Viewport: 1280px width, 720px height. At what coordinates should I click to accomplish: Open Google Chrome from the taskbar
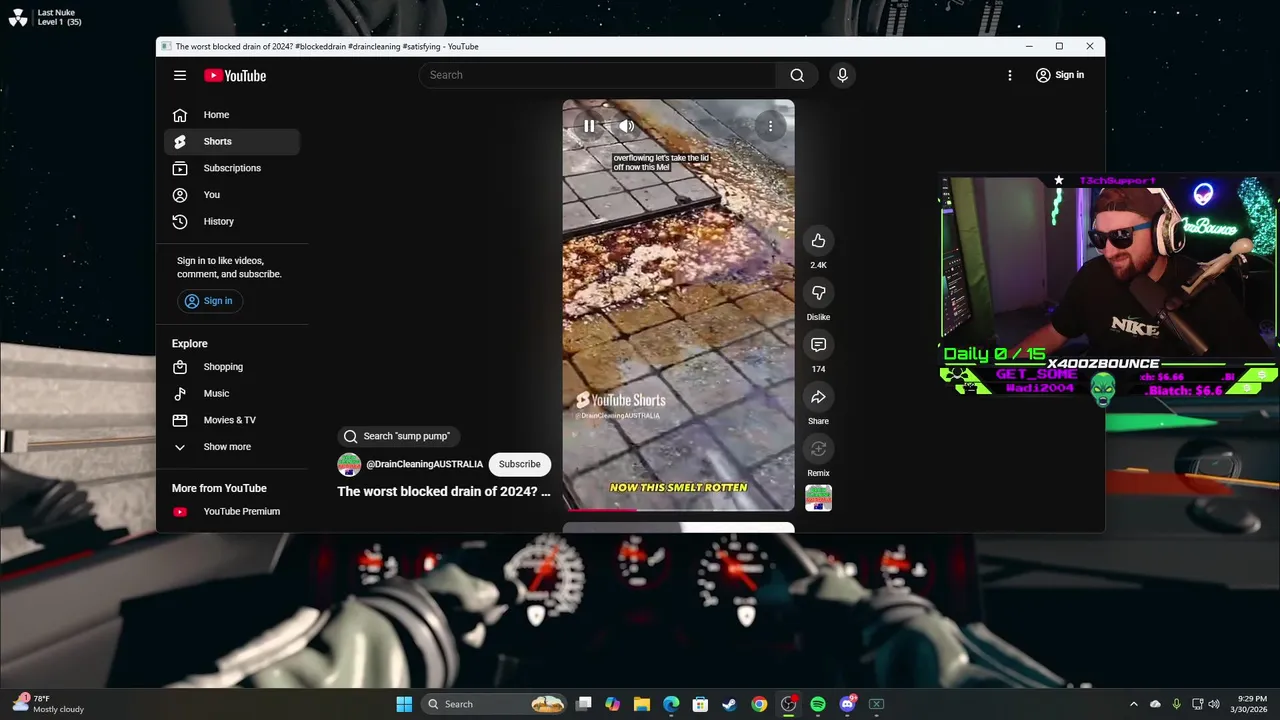pyautogui.click(x=759, y=704)
